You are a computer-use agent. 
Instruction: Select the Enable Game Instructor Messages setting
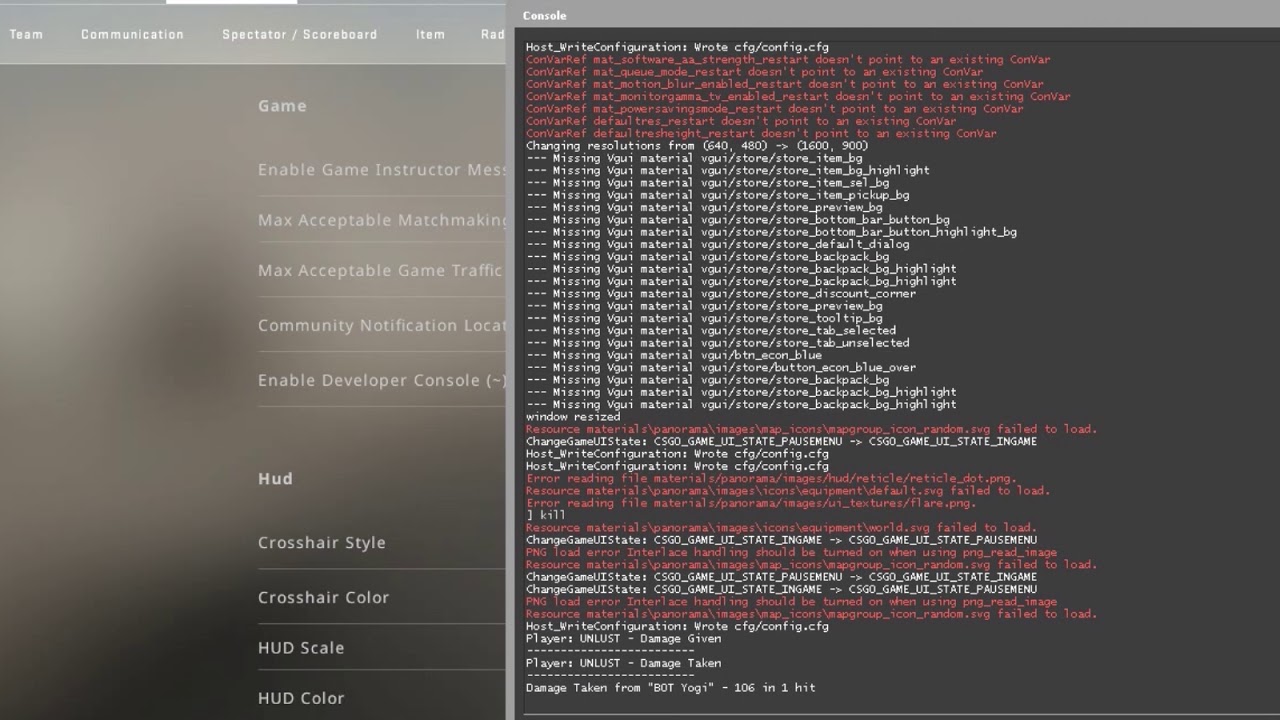tap(382, 170)
